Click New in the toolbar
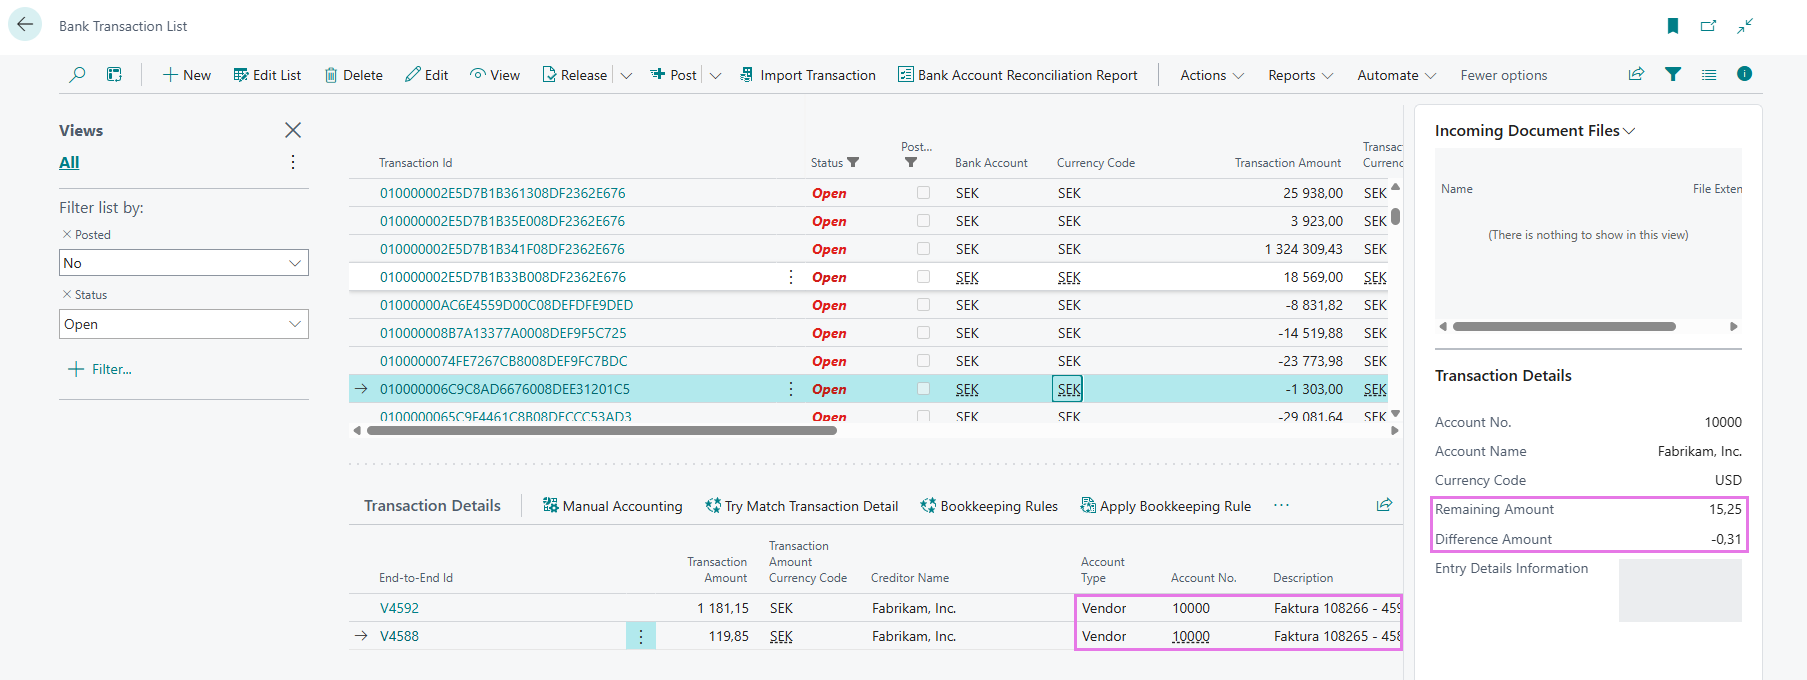 pyautogui.click(x=187, y=75)
